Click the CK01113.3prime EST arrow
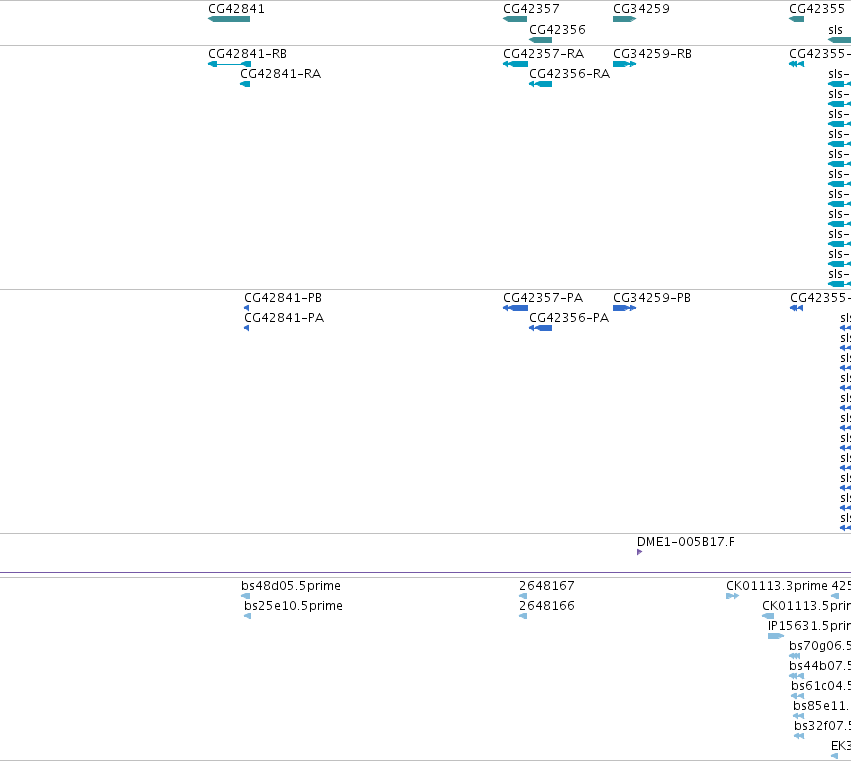This screenshot has height=761, width=851. point(733,596)
